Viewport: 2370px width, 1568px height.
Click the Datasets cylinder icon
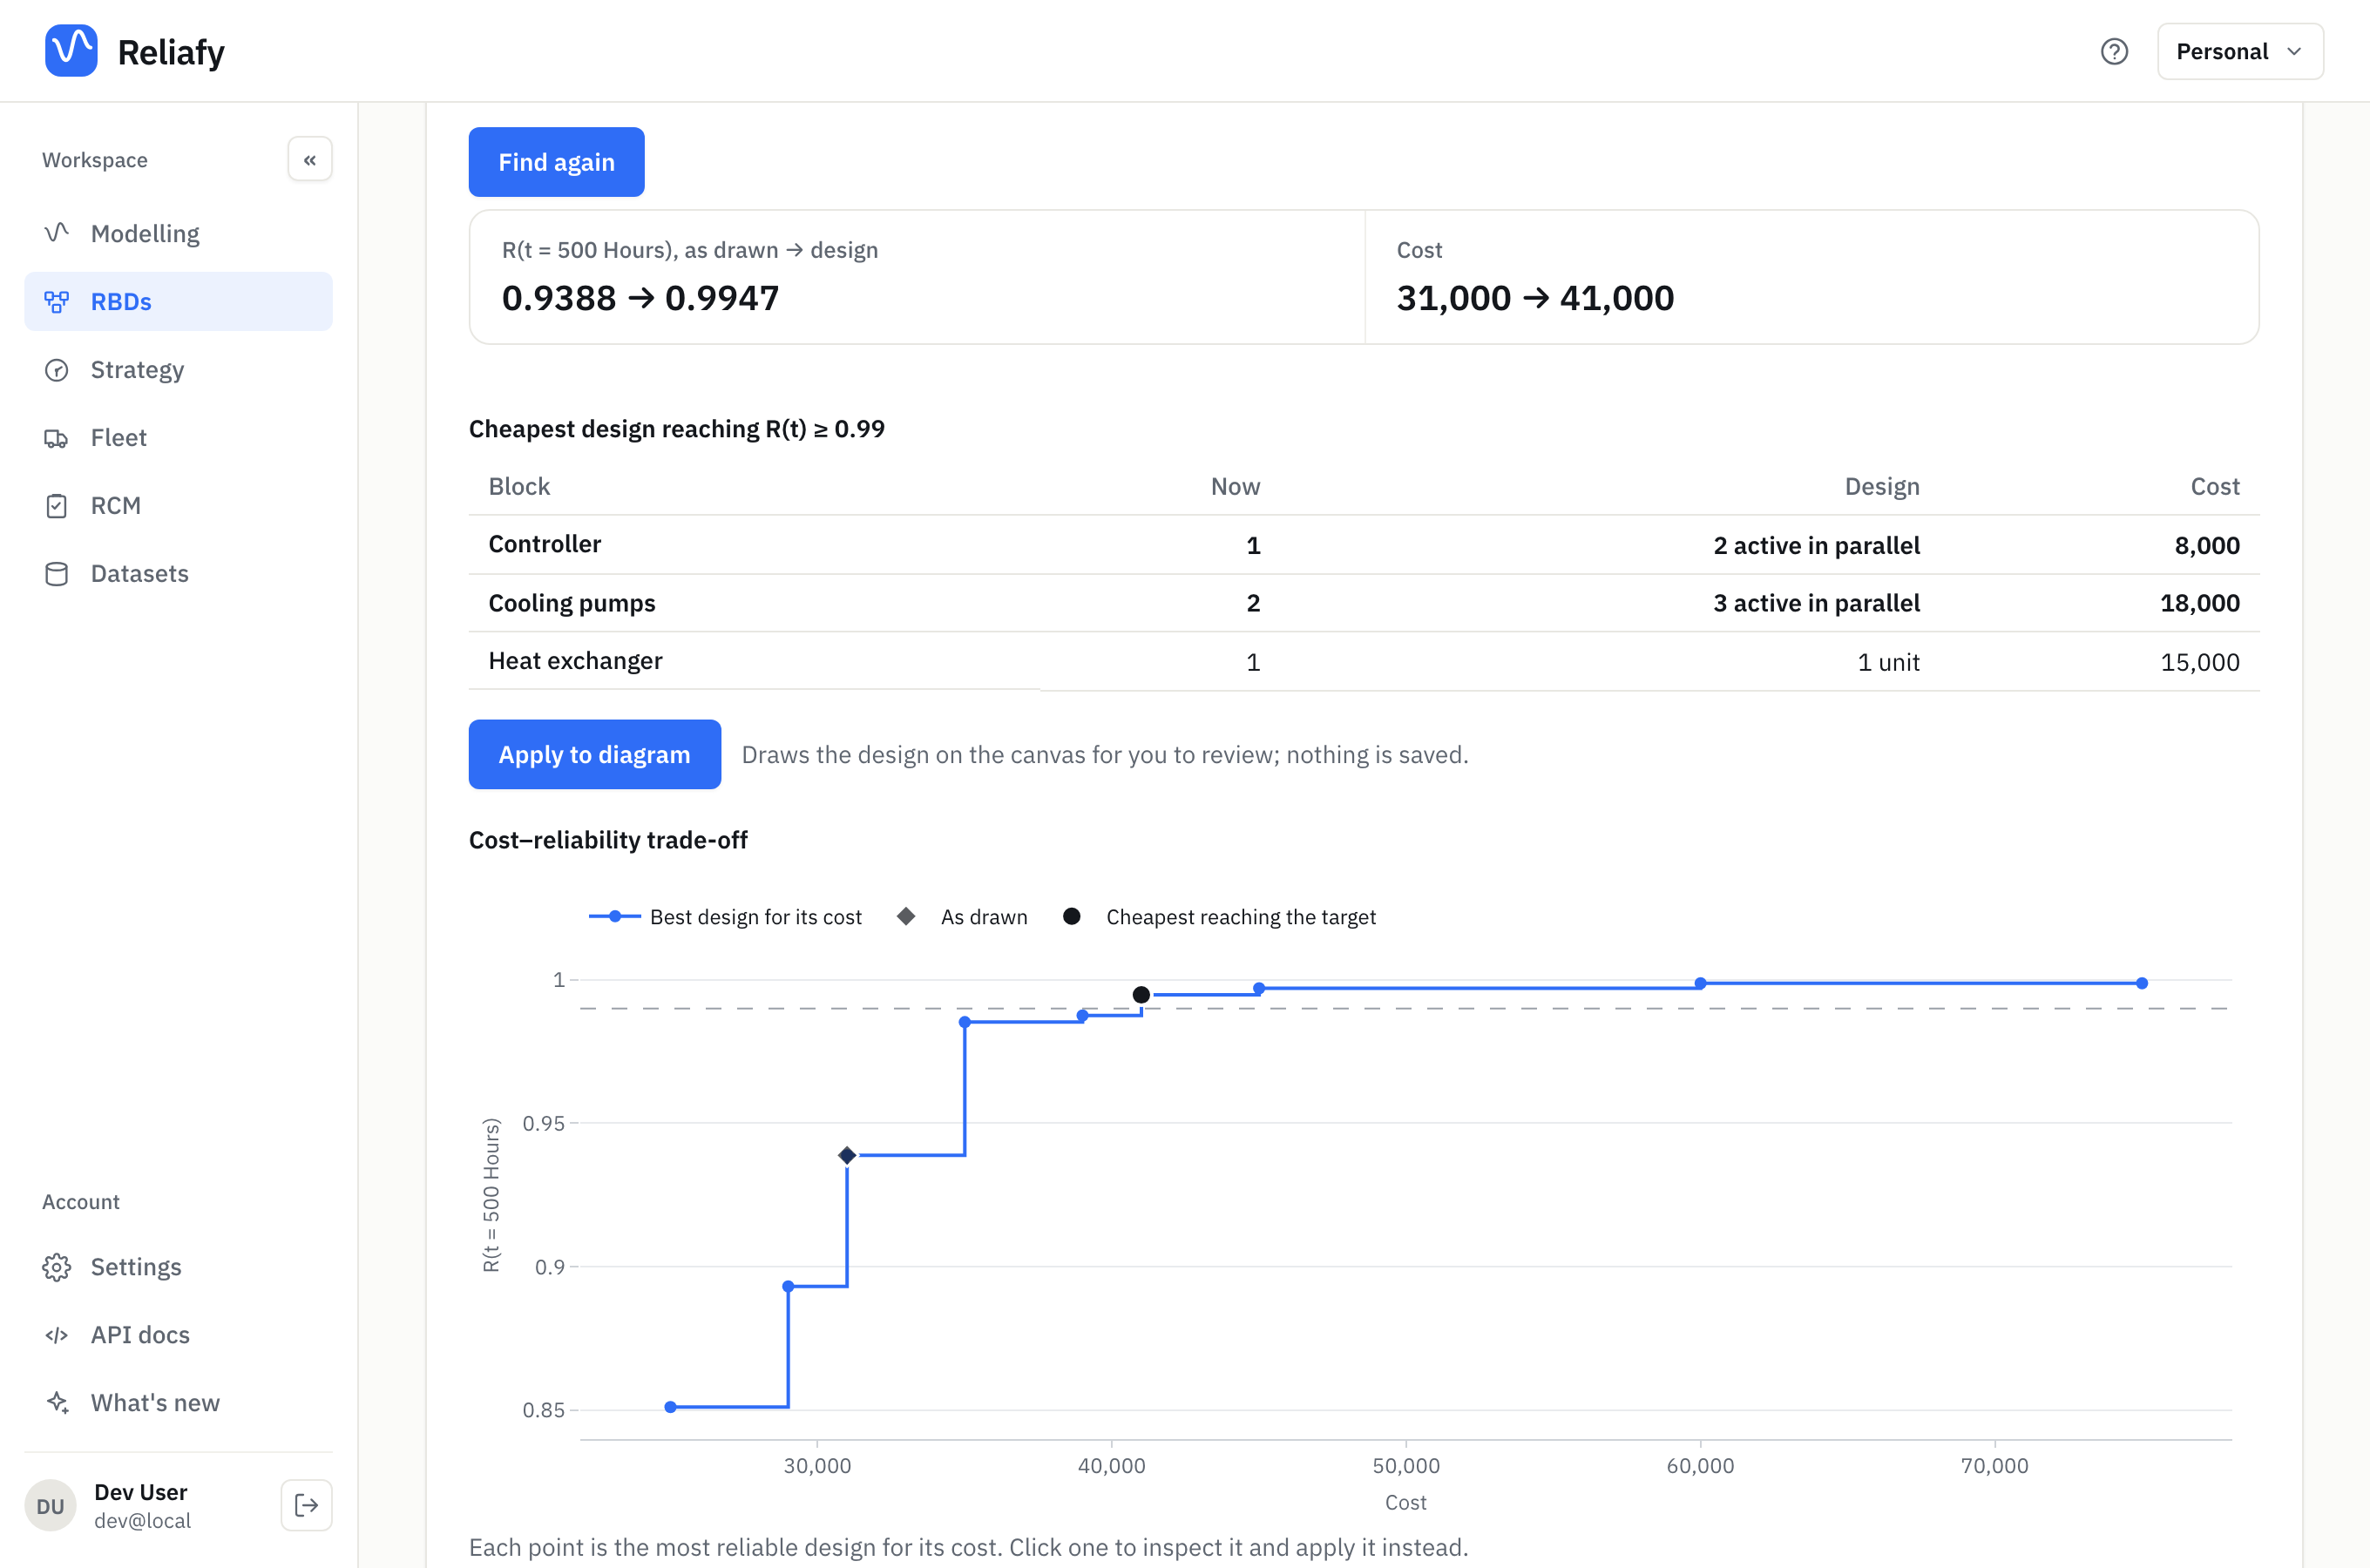tap(57, 573)
